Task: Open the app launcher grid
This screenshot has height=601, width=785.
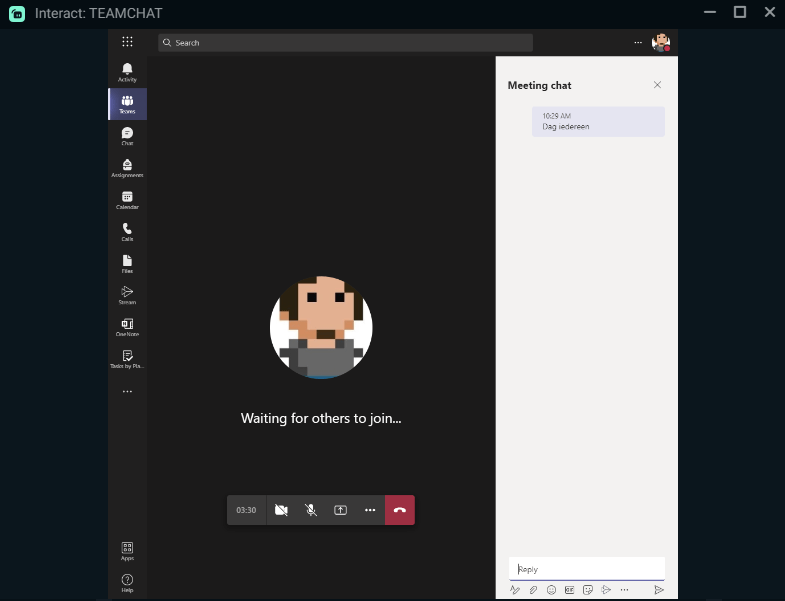Action: click(127, 42)
